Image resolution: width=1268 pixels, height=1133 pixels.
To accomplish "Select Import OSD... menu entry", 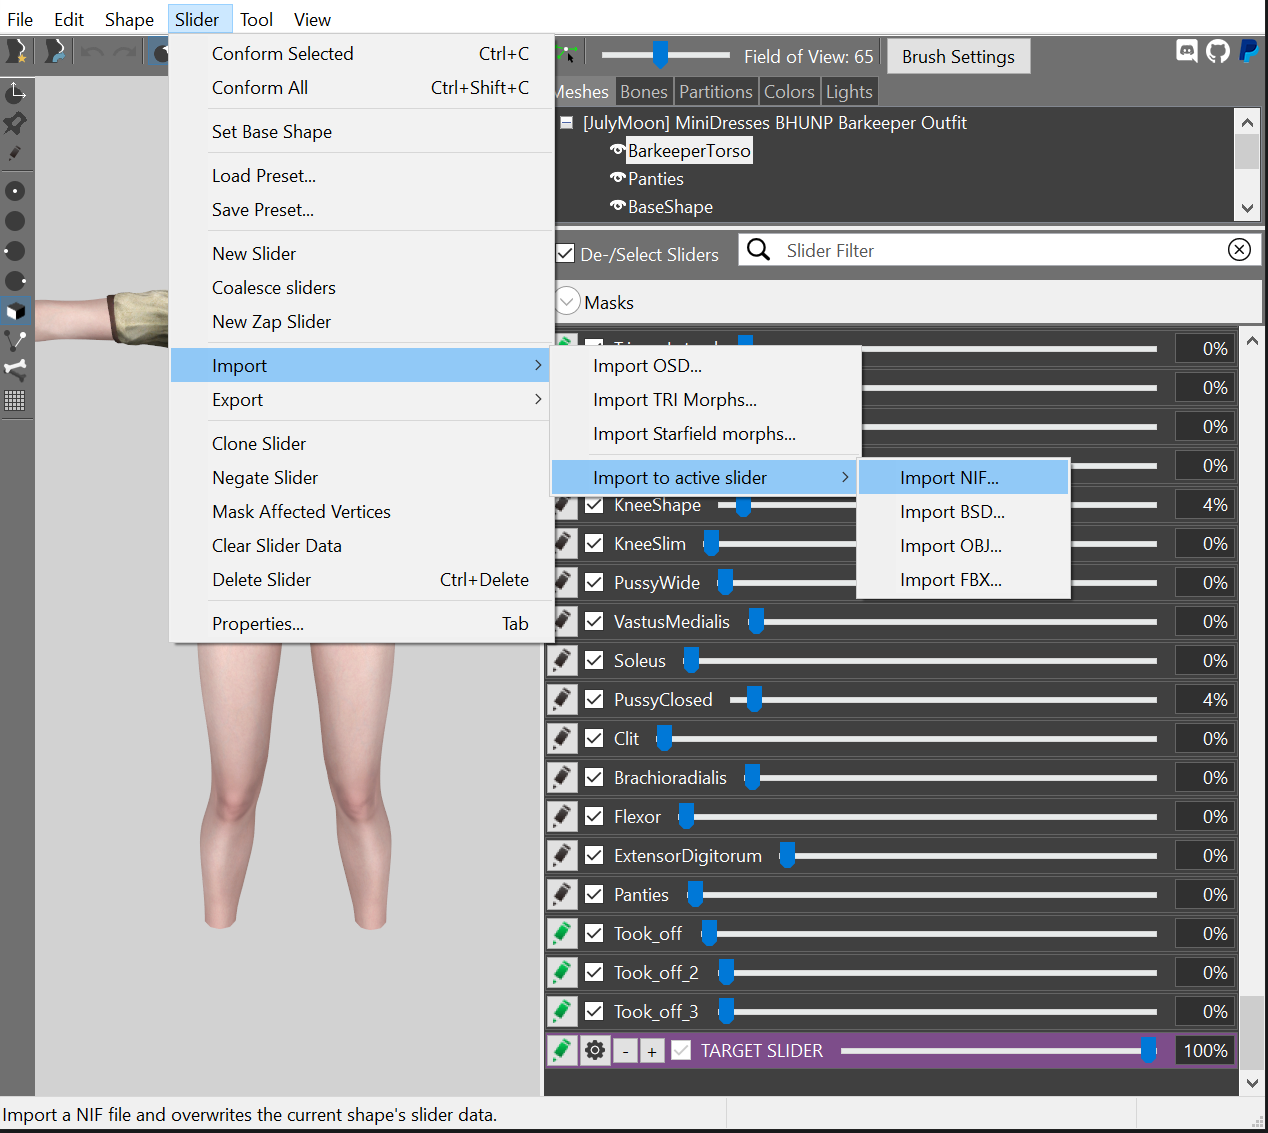I will 706,365.
